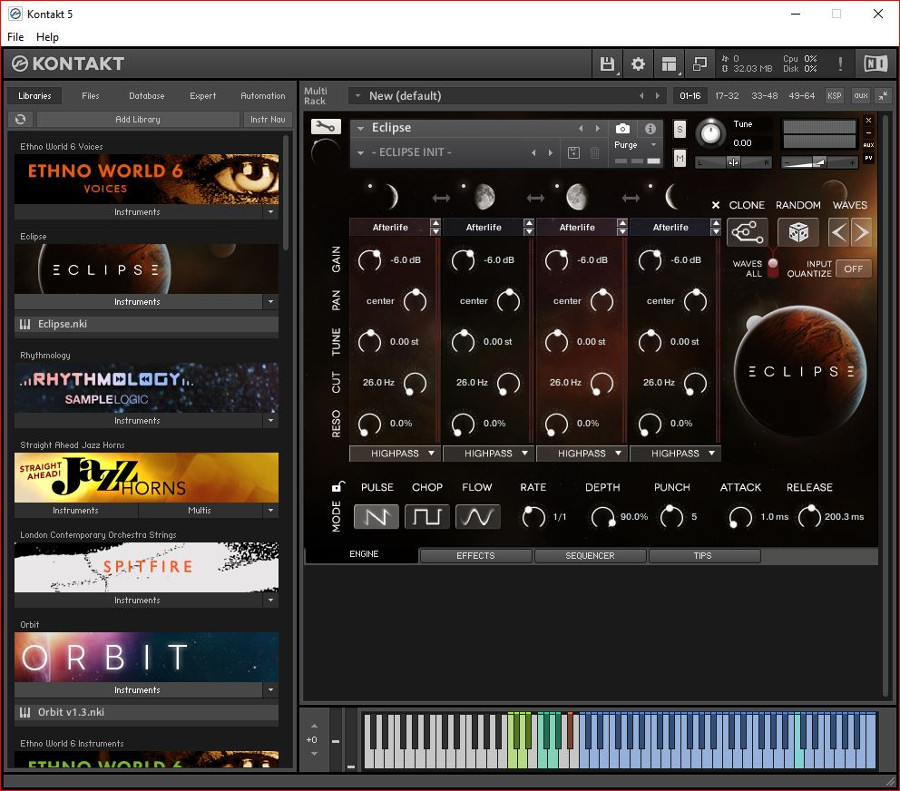
Task: Select the first crescent moon layer icon
Action: (x=391, y=197)
